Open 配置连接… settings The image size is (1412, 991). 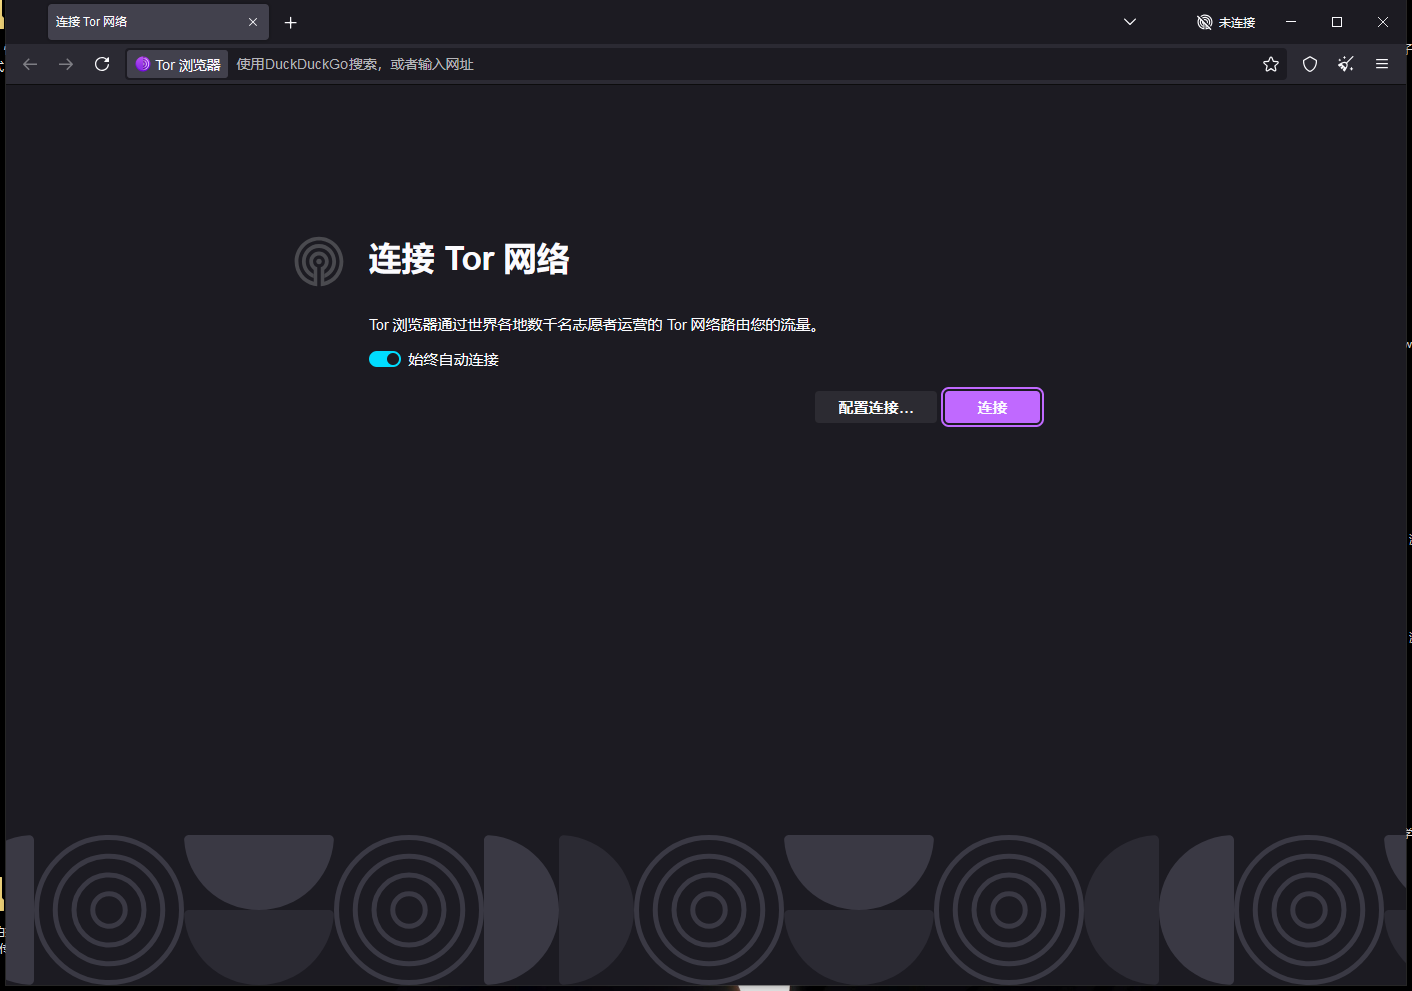click(876, 407)
